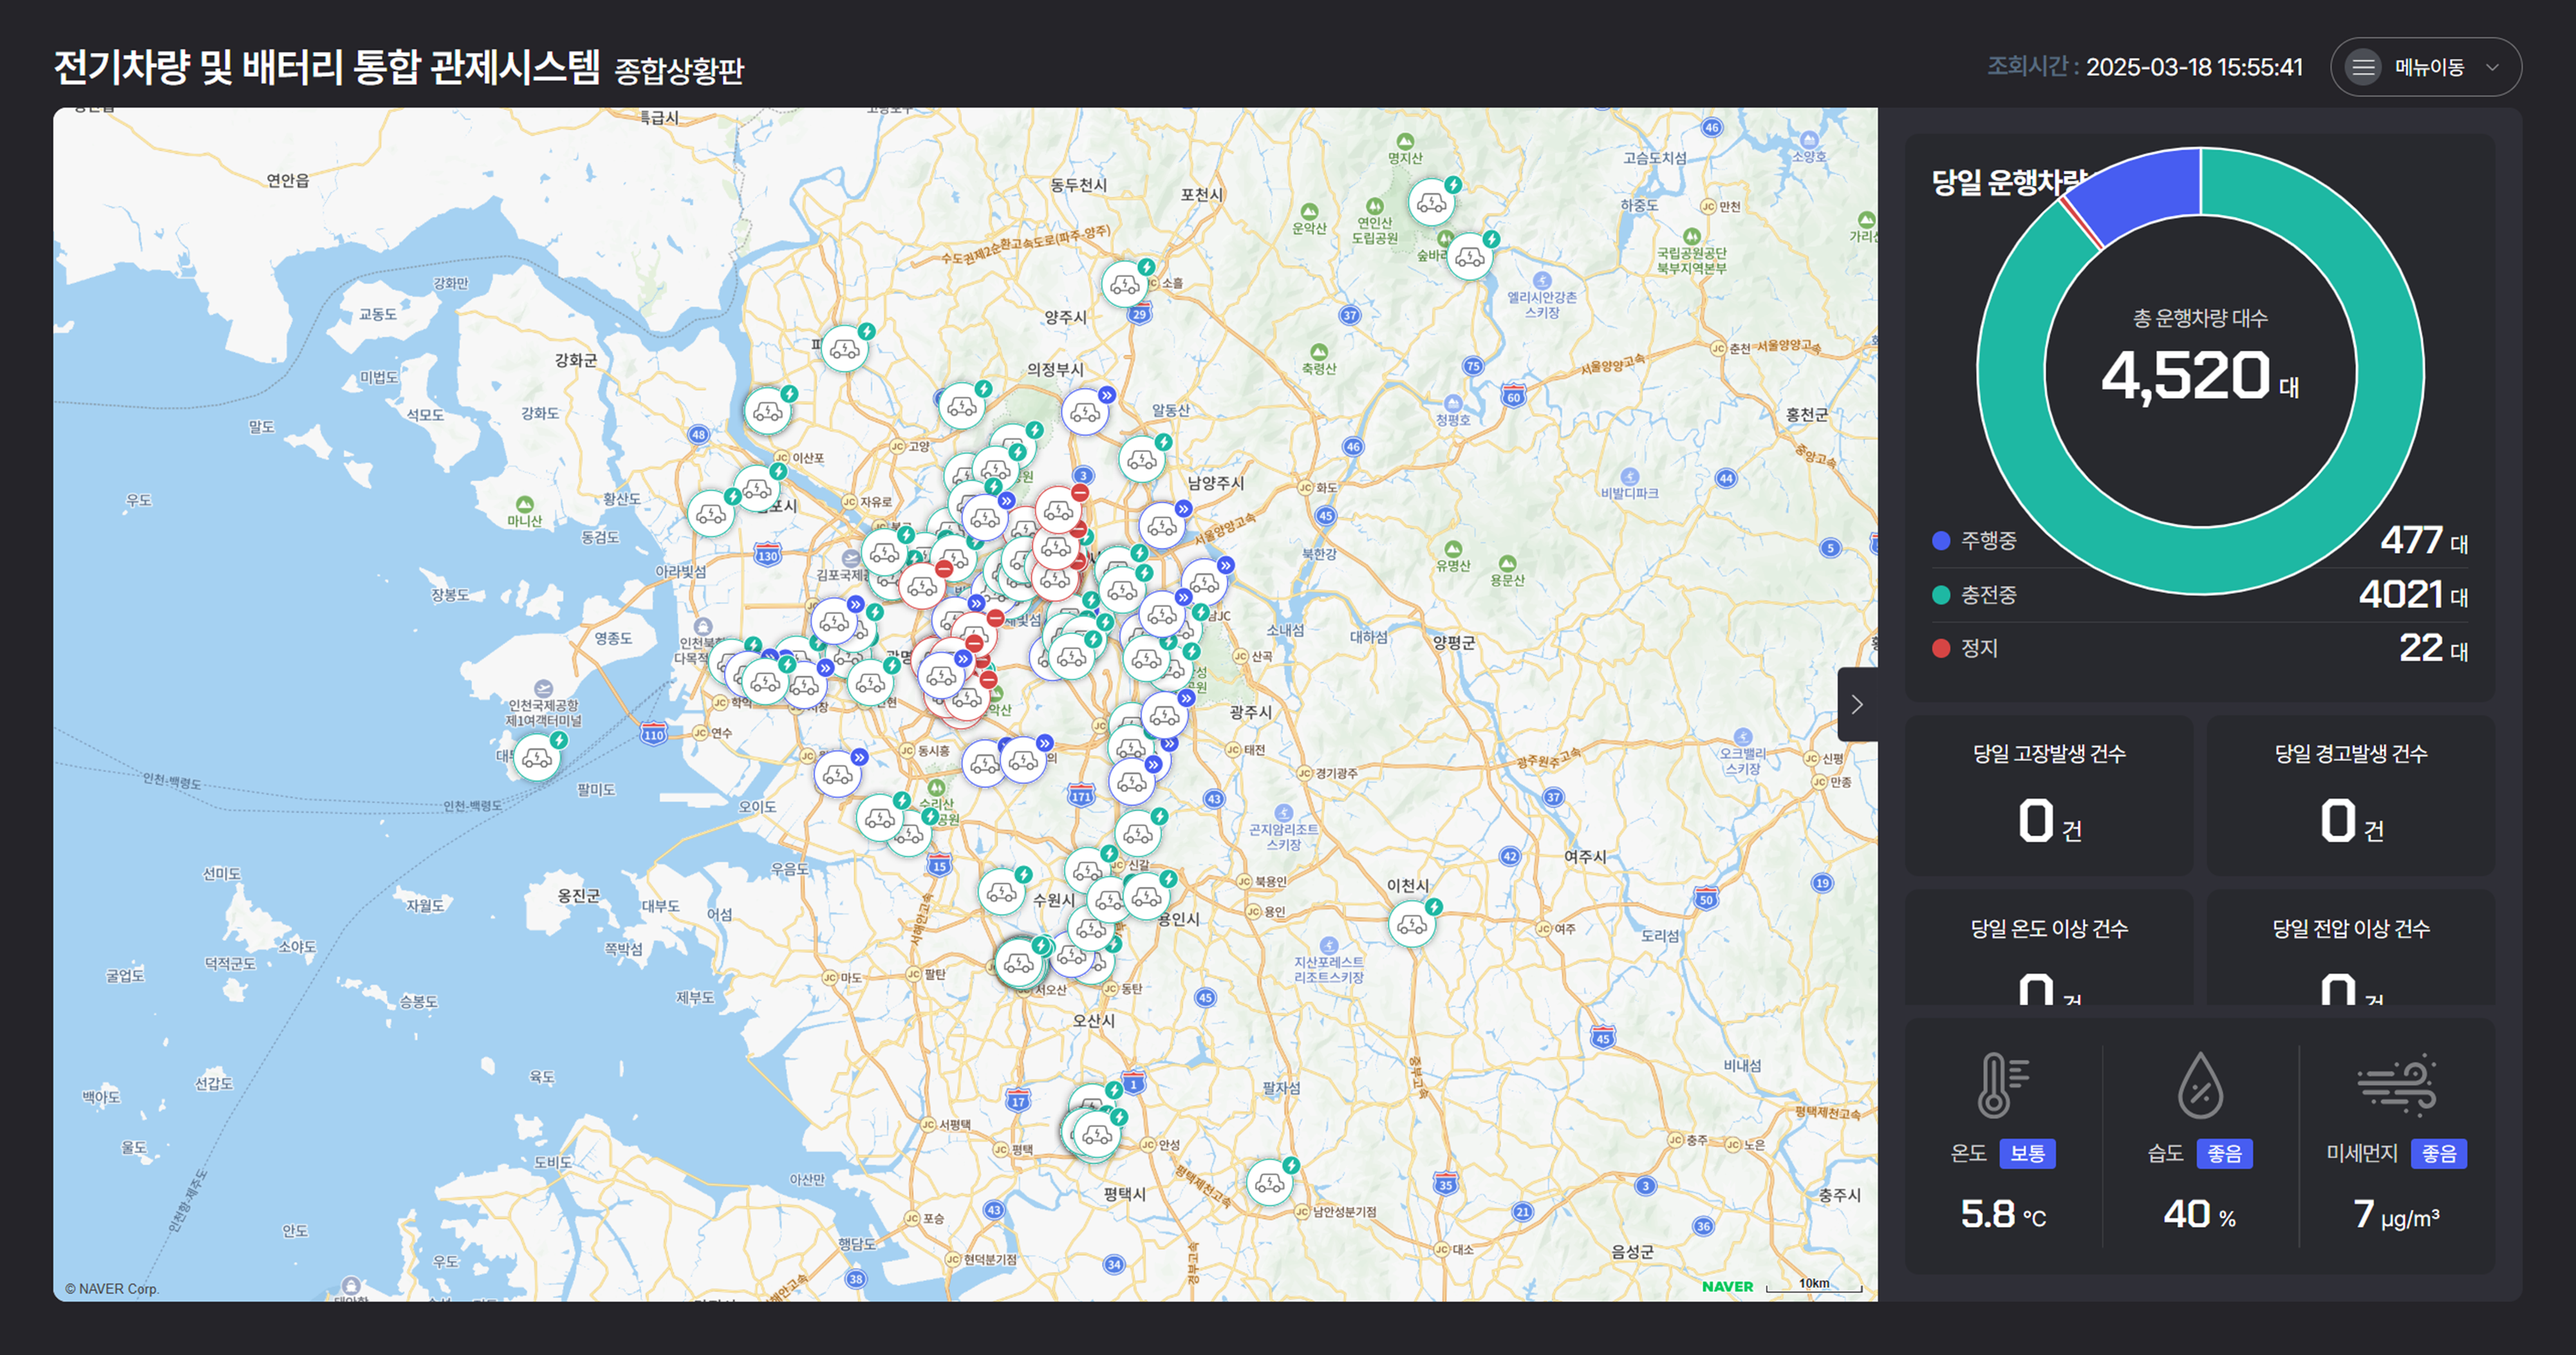Click the charging vehicle marker above 신갈
Image resolution: width=2576 pixels, height=1355 pixels.
1138,833
